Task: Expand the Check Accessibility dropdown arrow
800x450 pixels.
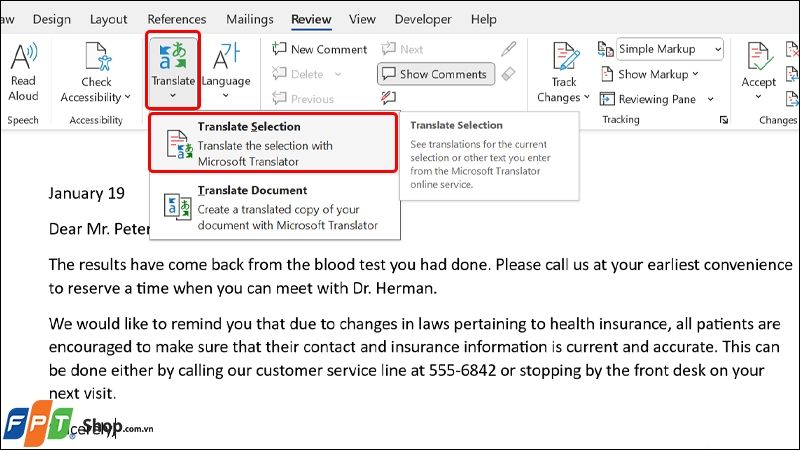Action: pyautogui.click(x=128, y=97)
